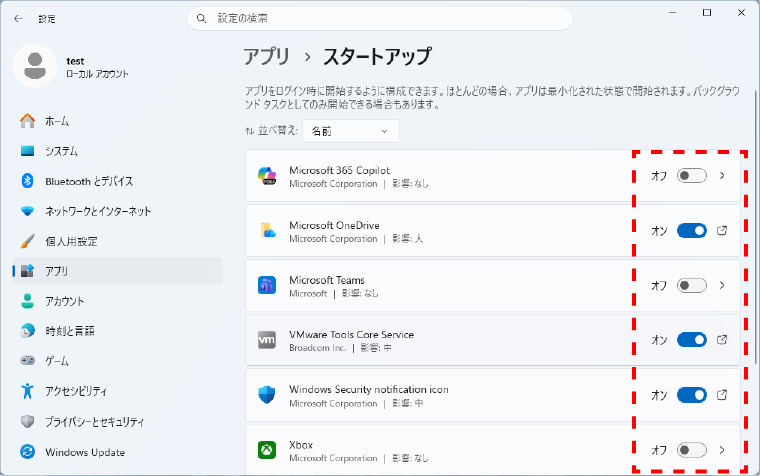Expand Xbox details chevron

[722, 450]
